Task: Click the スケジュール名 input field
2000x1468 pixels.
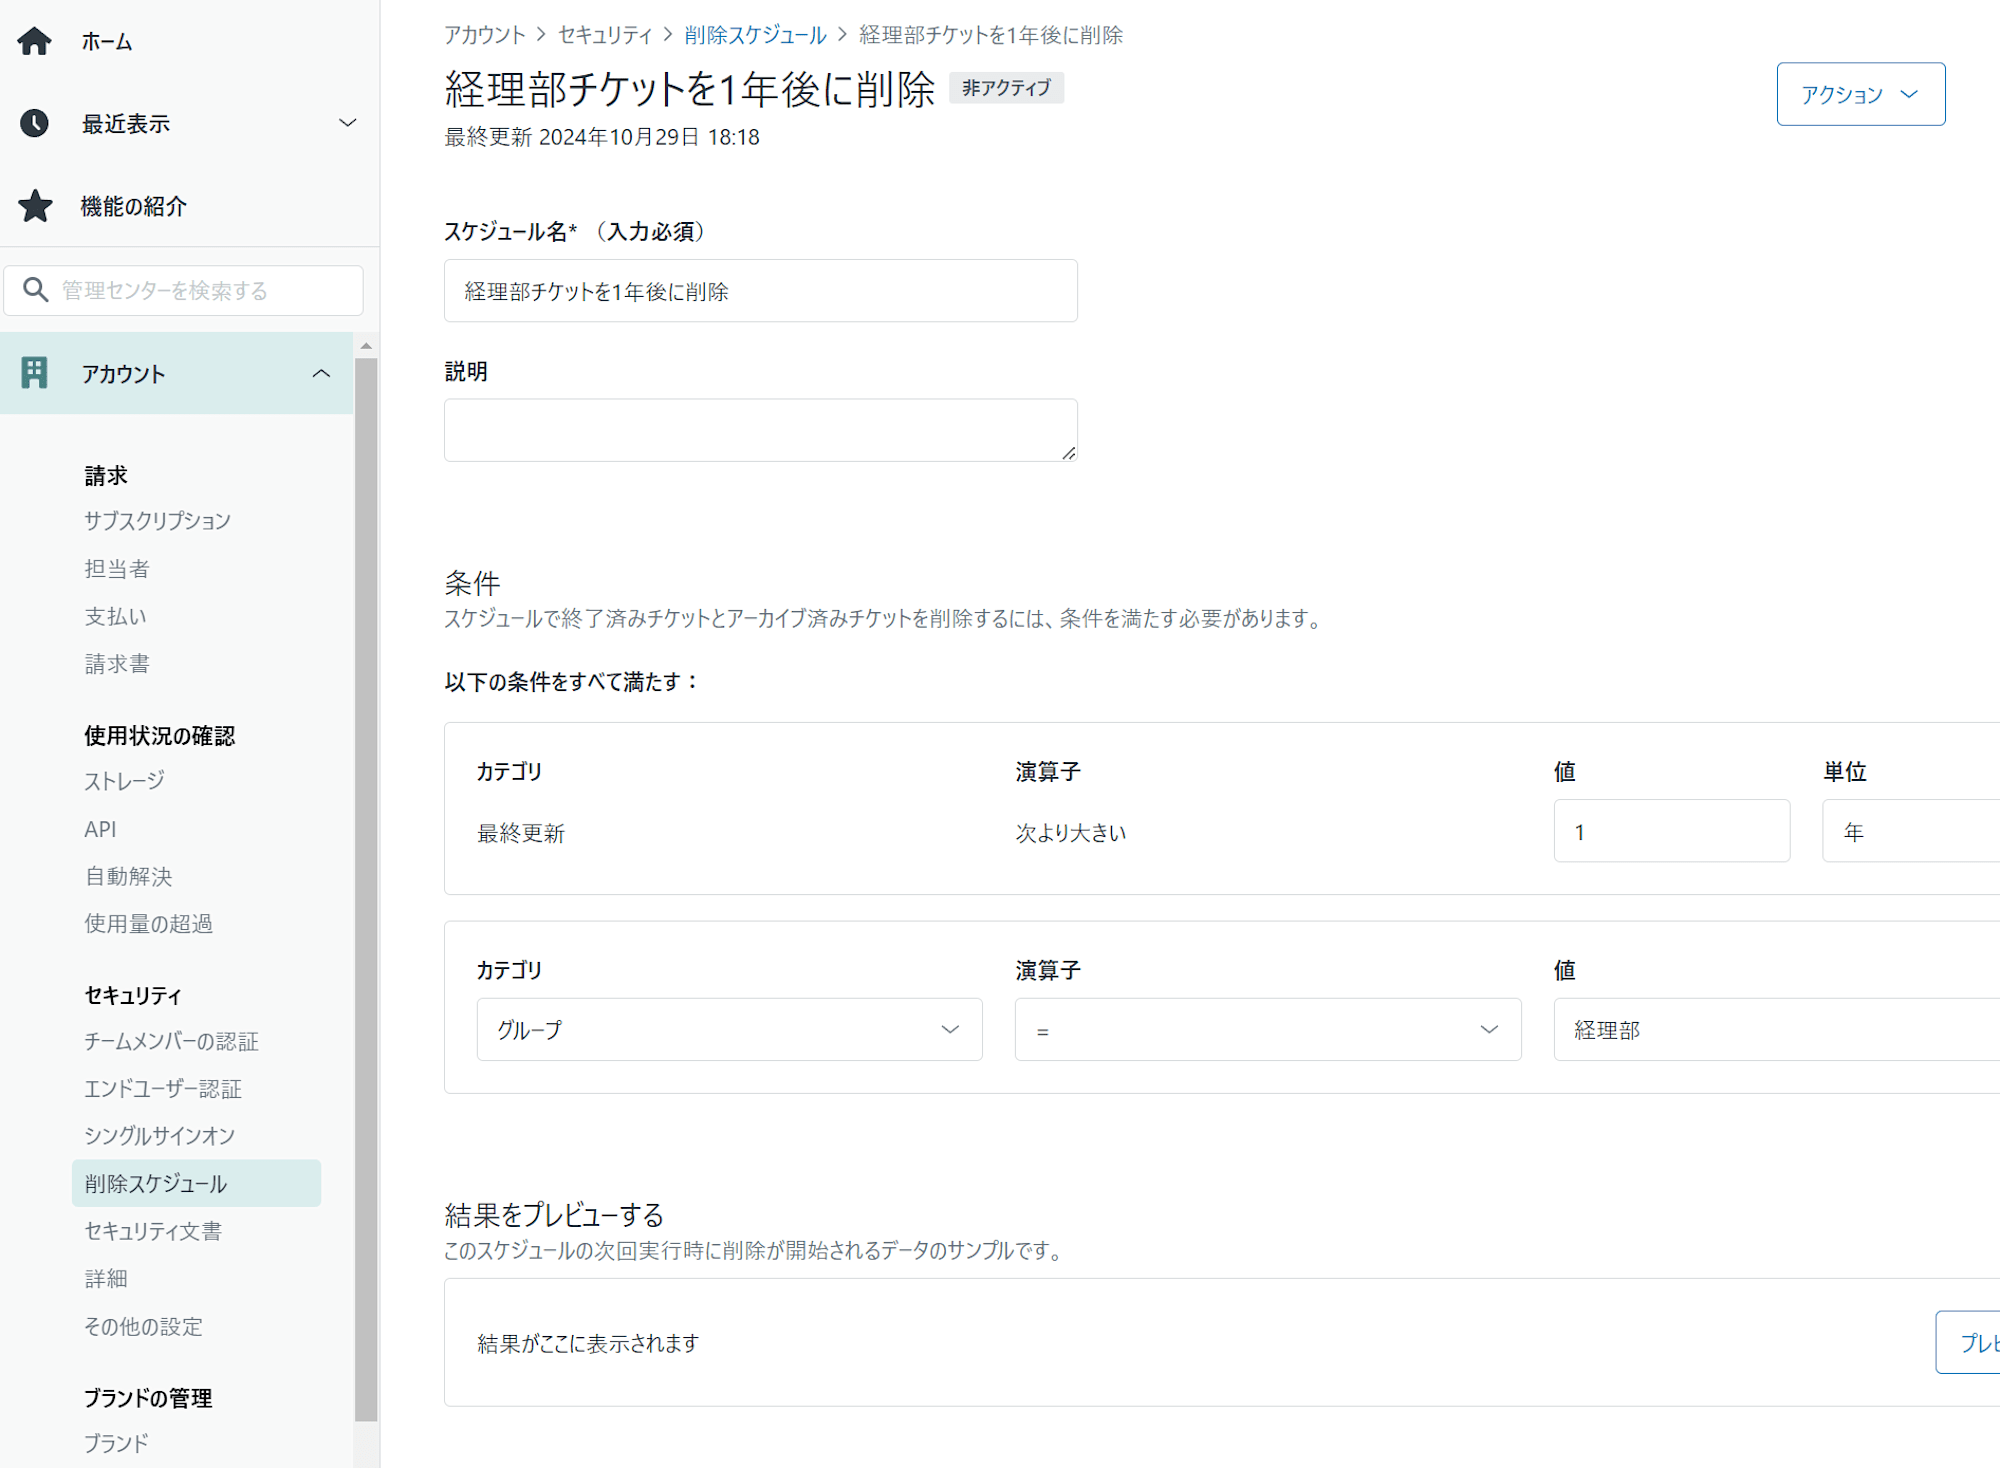Action: tap(760, 291)
